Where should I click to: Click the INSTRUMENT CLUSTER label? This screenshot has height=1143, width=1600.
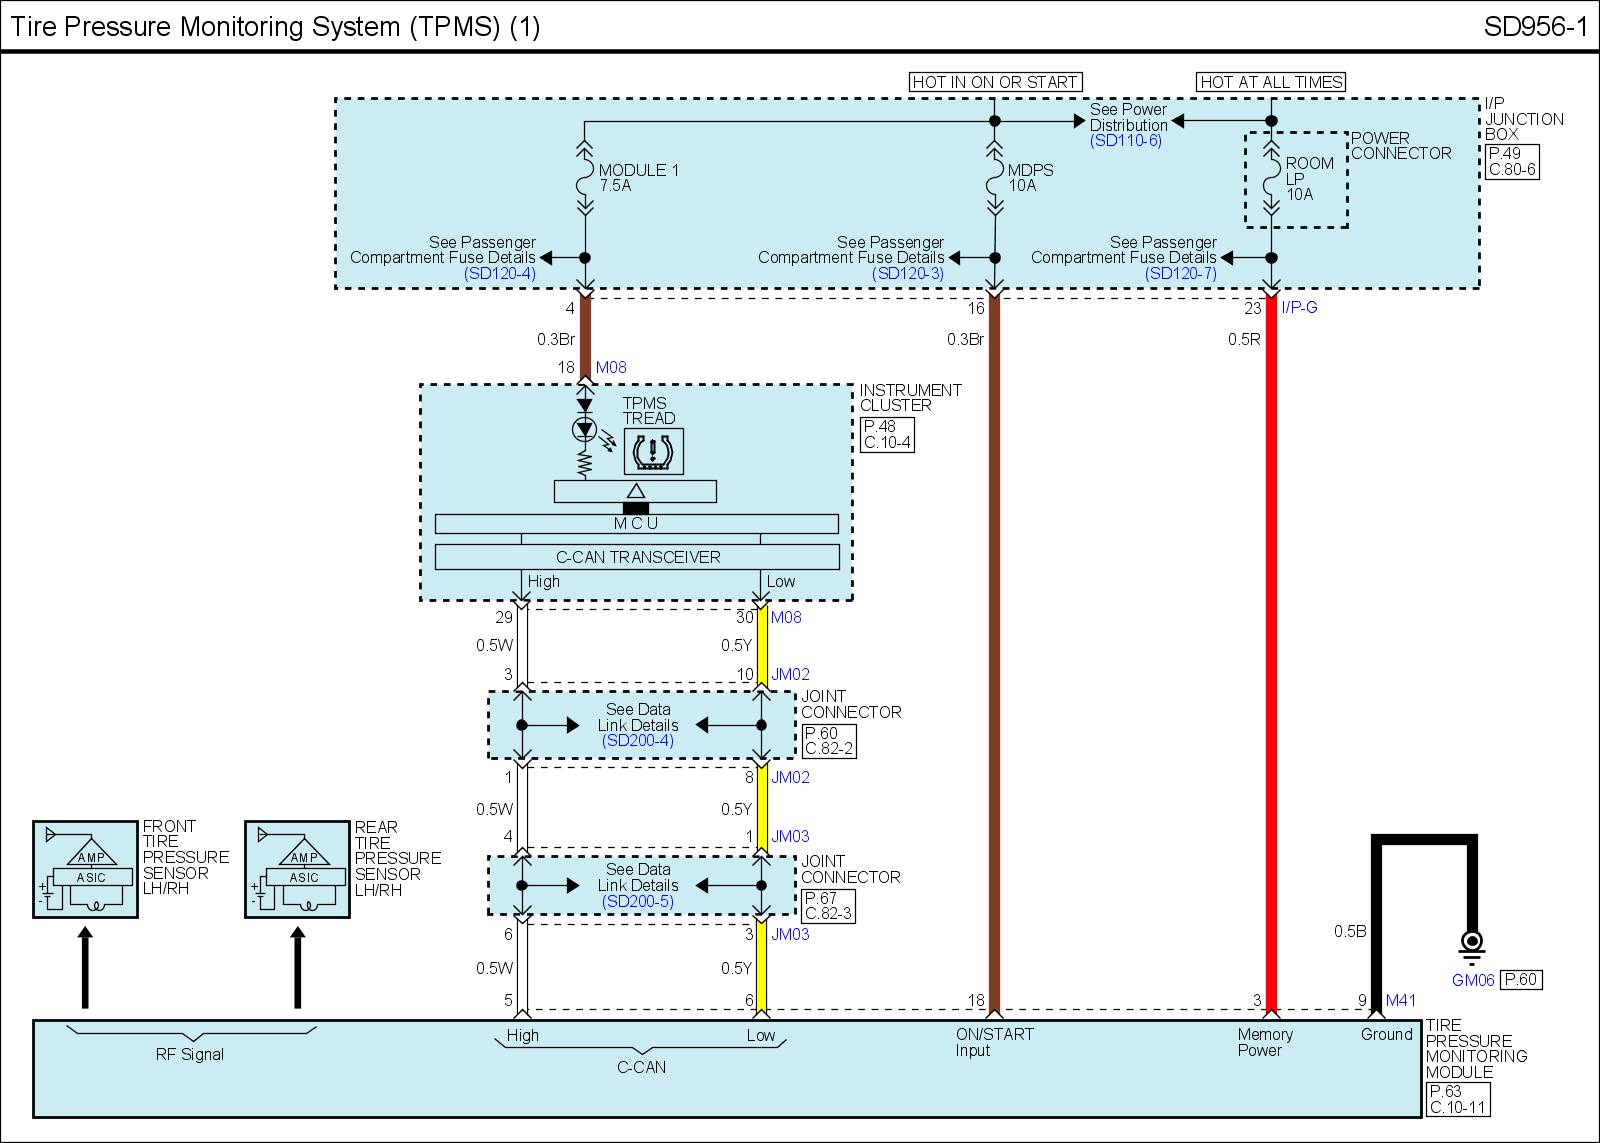(x=911, y=398)
